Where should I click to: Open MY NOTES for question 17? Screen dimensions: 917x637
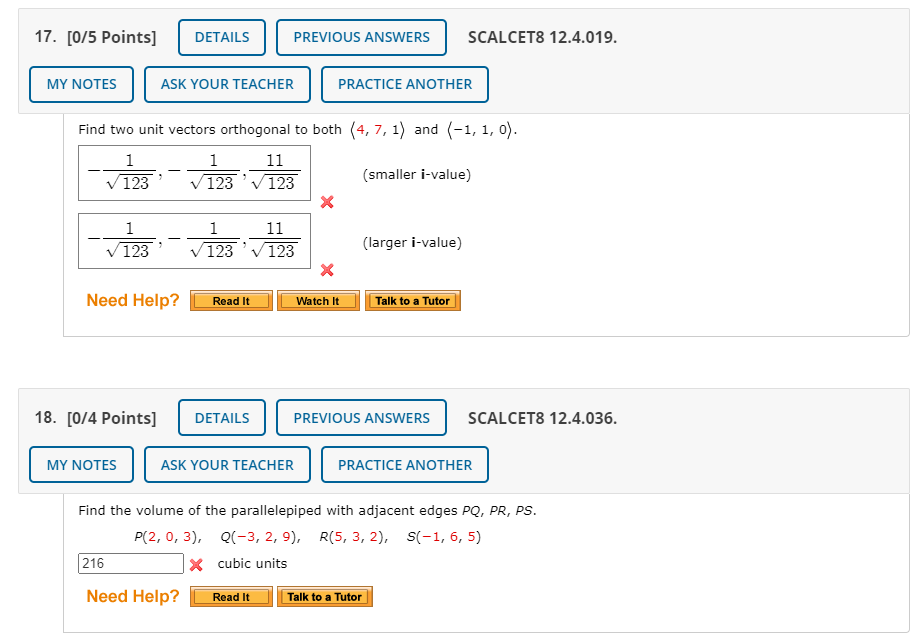[x=80, y=84]
